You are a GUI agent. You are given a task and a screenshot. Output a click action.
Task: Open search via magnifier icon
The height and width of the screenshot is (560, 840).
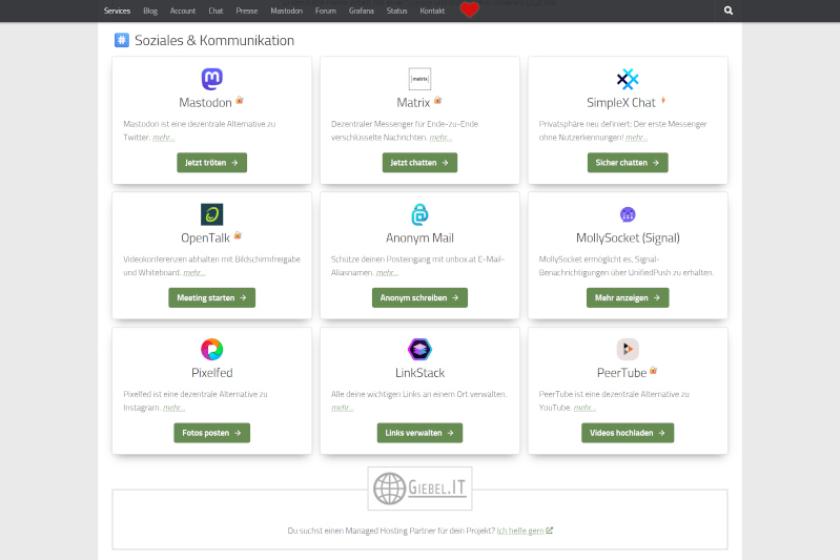(x=728, y=10)
